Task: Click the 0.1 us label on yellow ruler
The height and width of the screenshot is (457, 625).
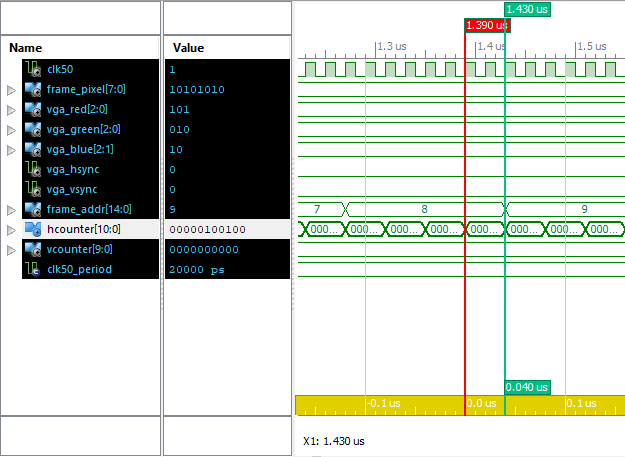Action: point(582,403)
